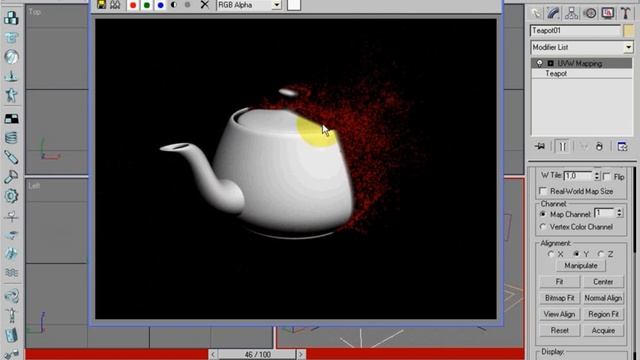
Task: Click the Teapot01 object name field
Action: (575, 31)
